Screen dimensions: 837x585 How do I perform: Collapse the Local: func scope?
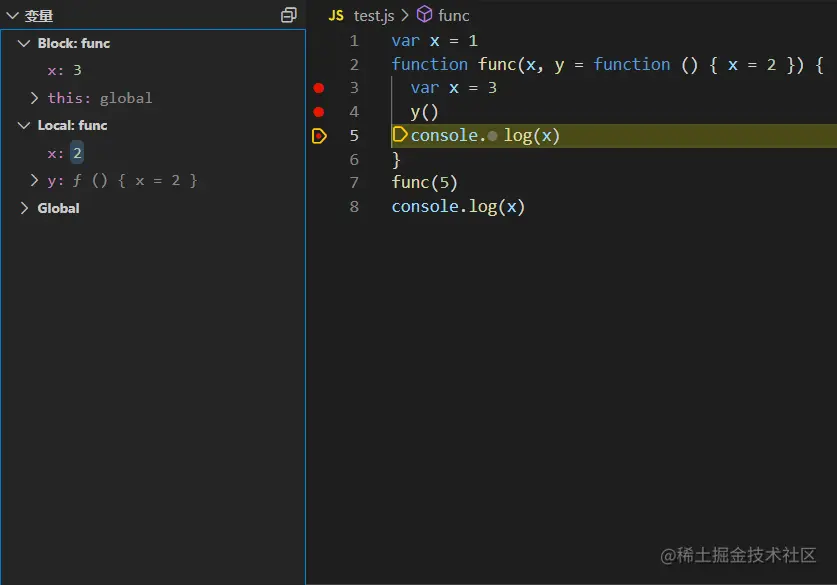(x=24, y=126)
